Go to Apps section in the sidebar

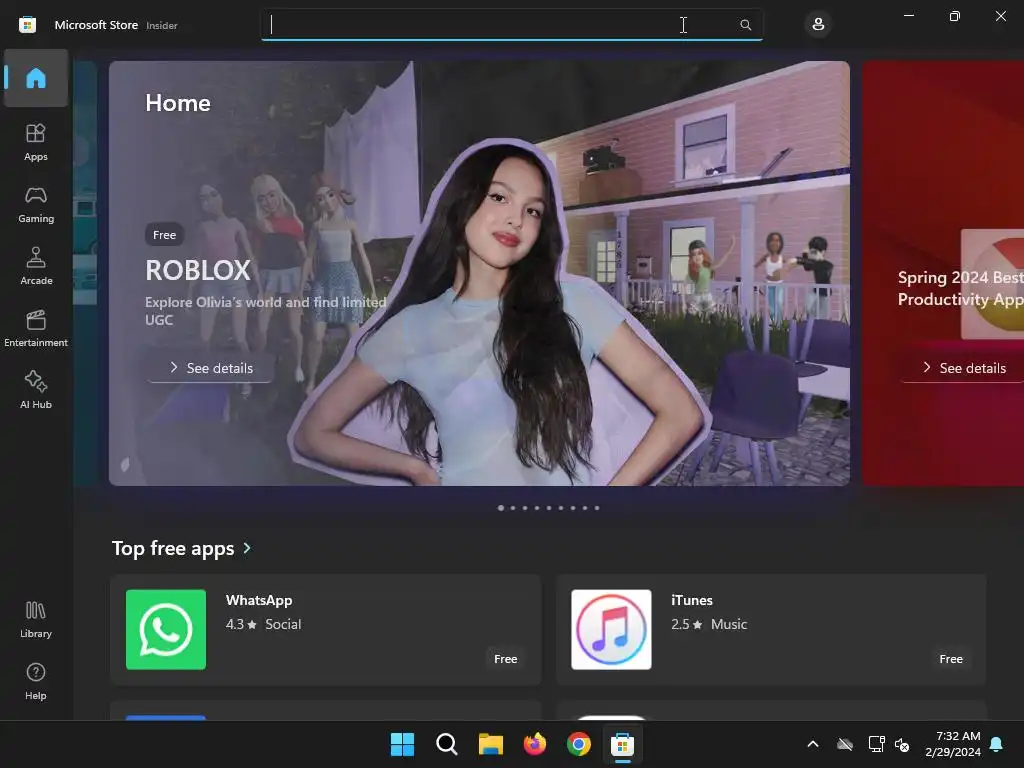(36, 142)
